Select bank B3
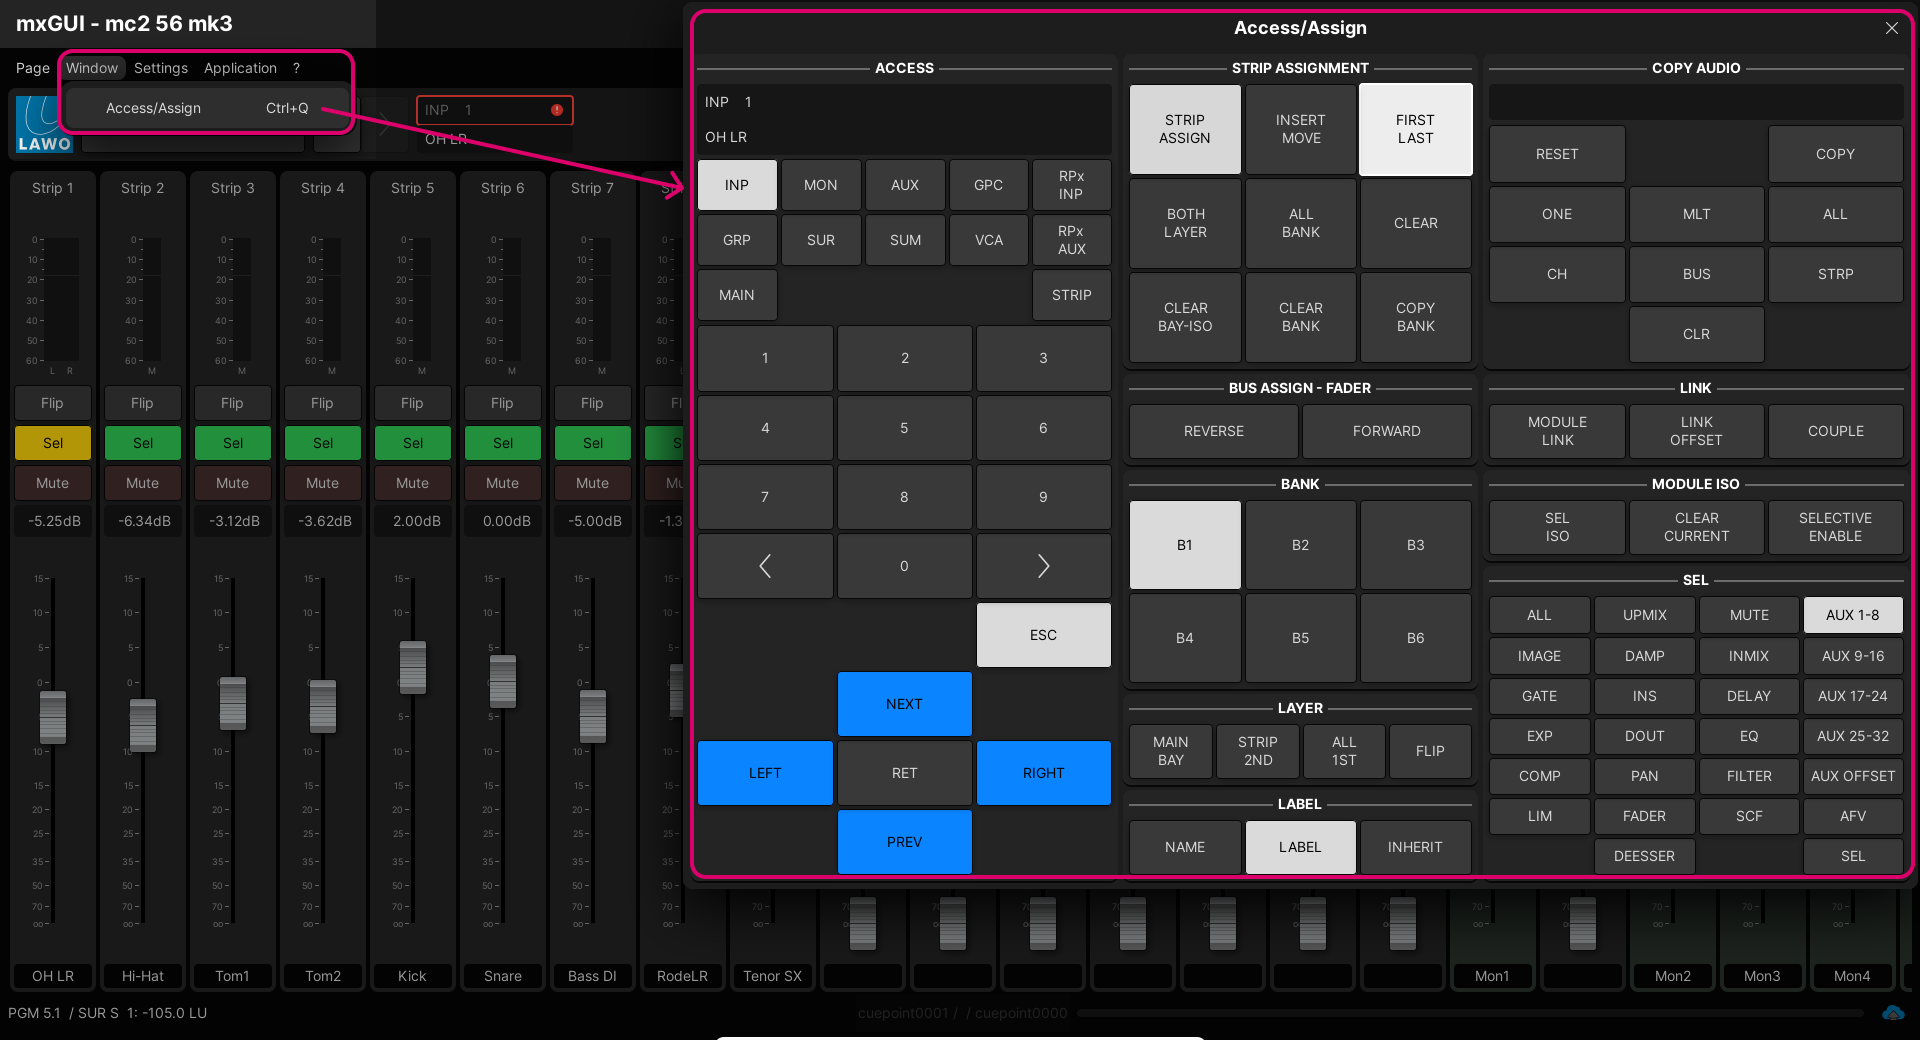This screenshot has width=1920, height=1040. 1415,545
